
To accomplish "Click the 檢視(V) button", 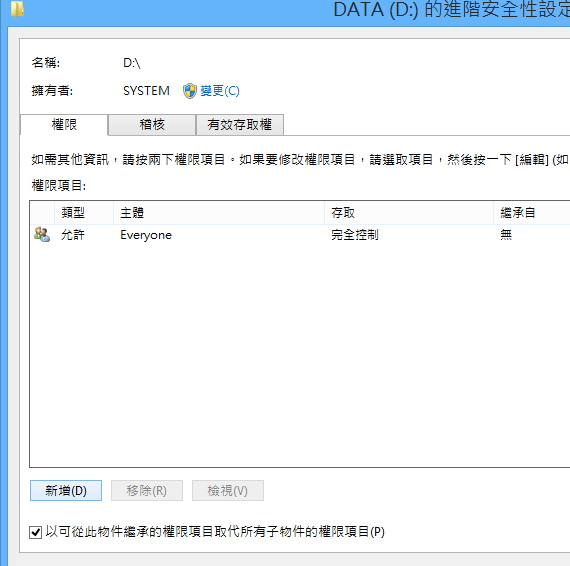I will click(228, 491).
